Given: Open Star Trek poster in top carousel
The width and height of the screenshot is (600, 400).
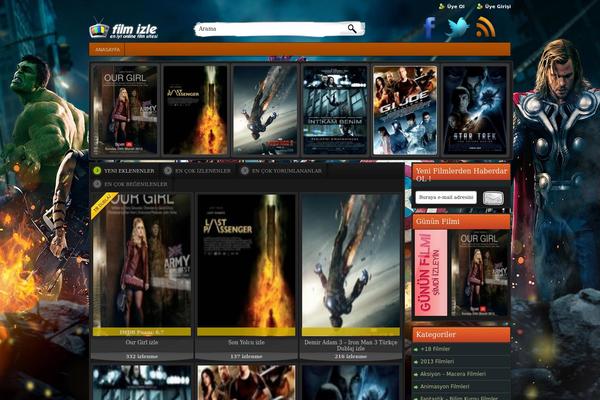Looking at the screenshot, I should [475, 110].
